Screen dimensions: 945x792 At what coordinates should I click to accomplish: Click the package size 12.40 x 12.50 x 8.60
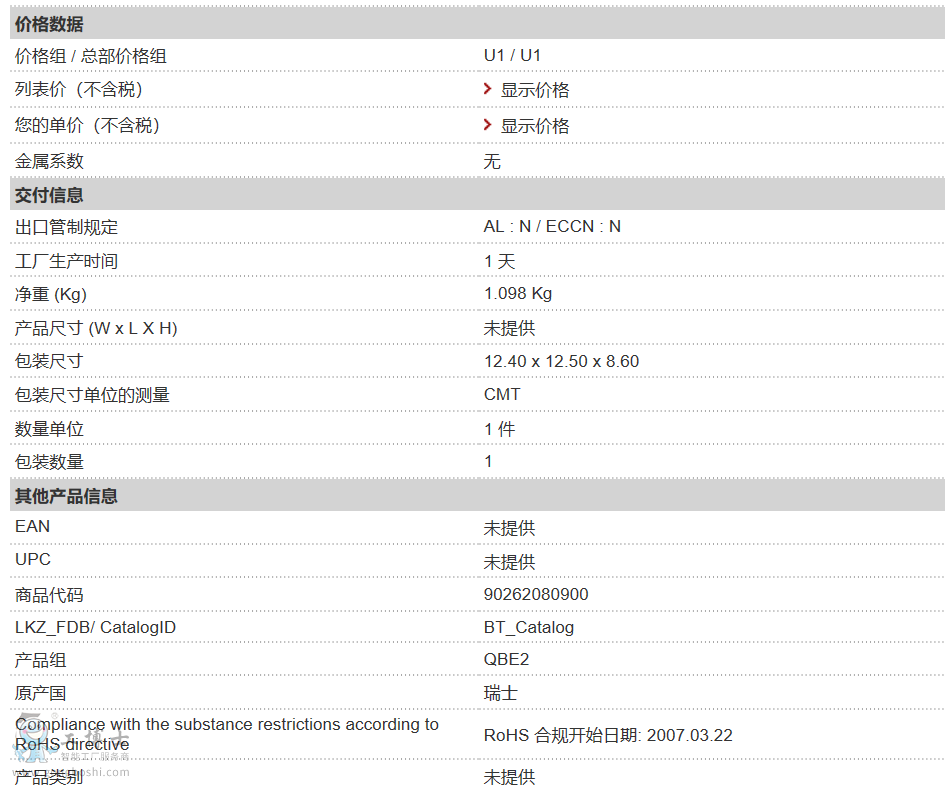click(x=561, y=361)
